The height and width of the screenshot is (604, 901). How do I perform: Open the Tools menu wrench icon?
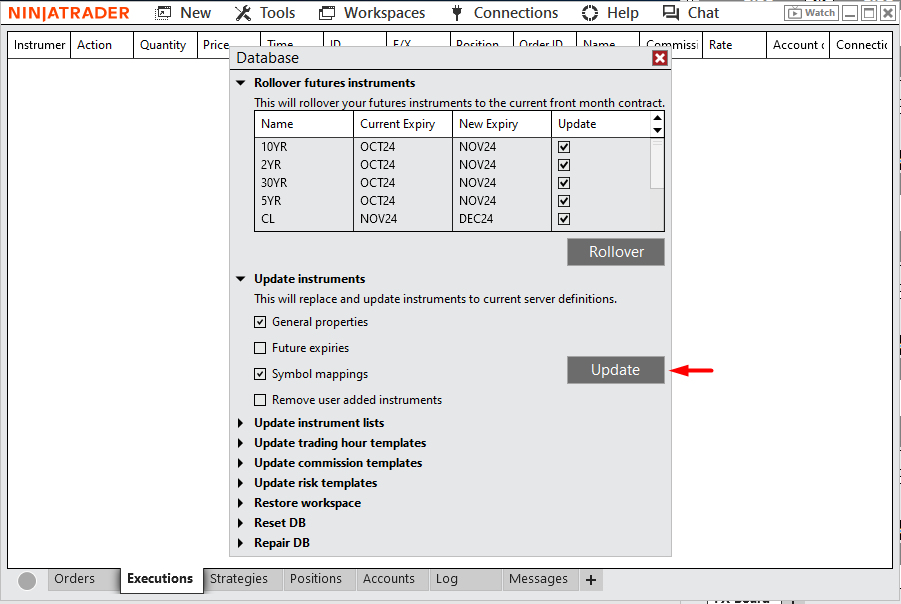point(243,13)
